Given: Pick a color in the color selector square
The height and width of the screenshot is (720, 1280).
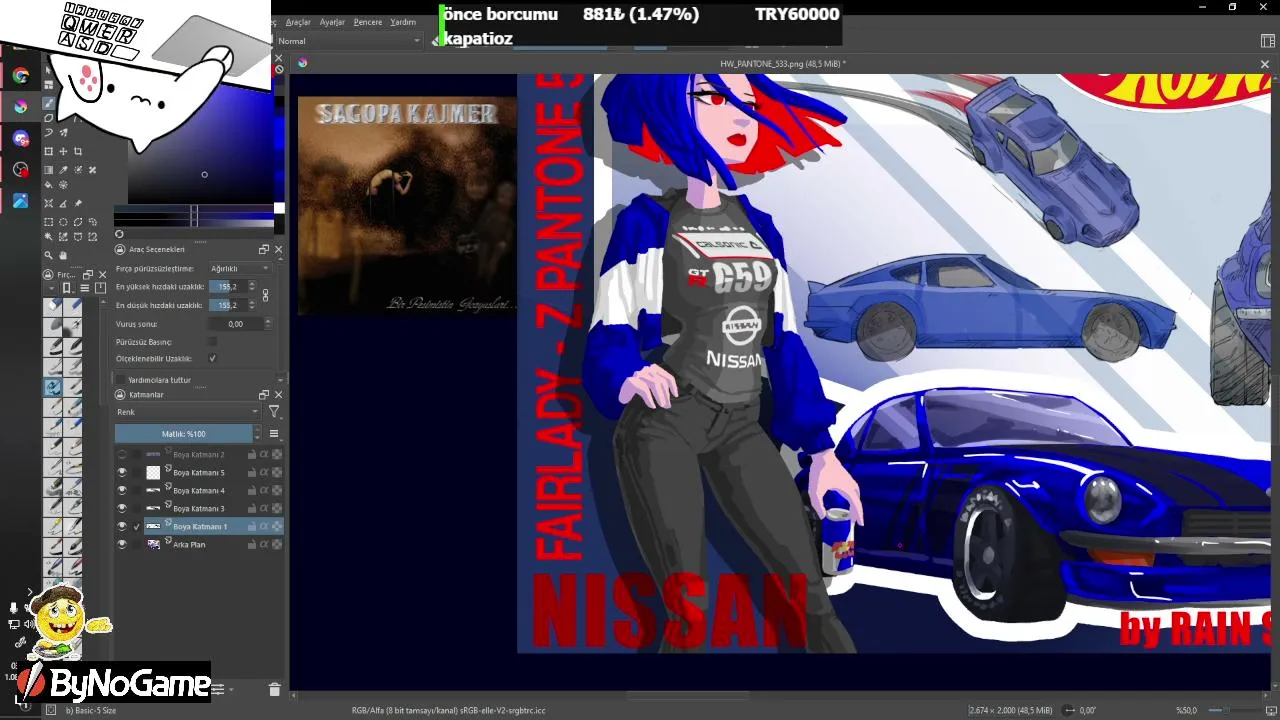Looking at the screenshot, I should tap(200, 145).
